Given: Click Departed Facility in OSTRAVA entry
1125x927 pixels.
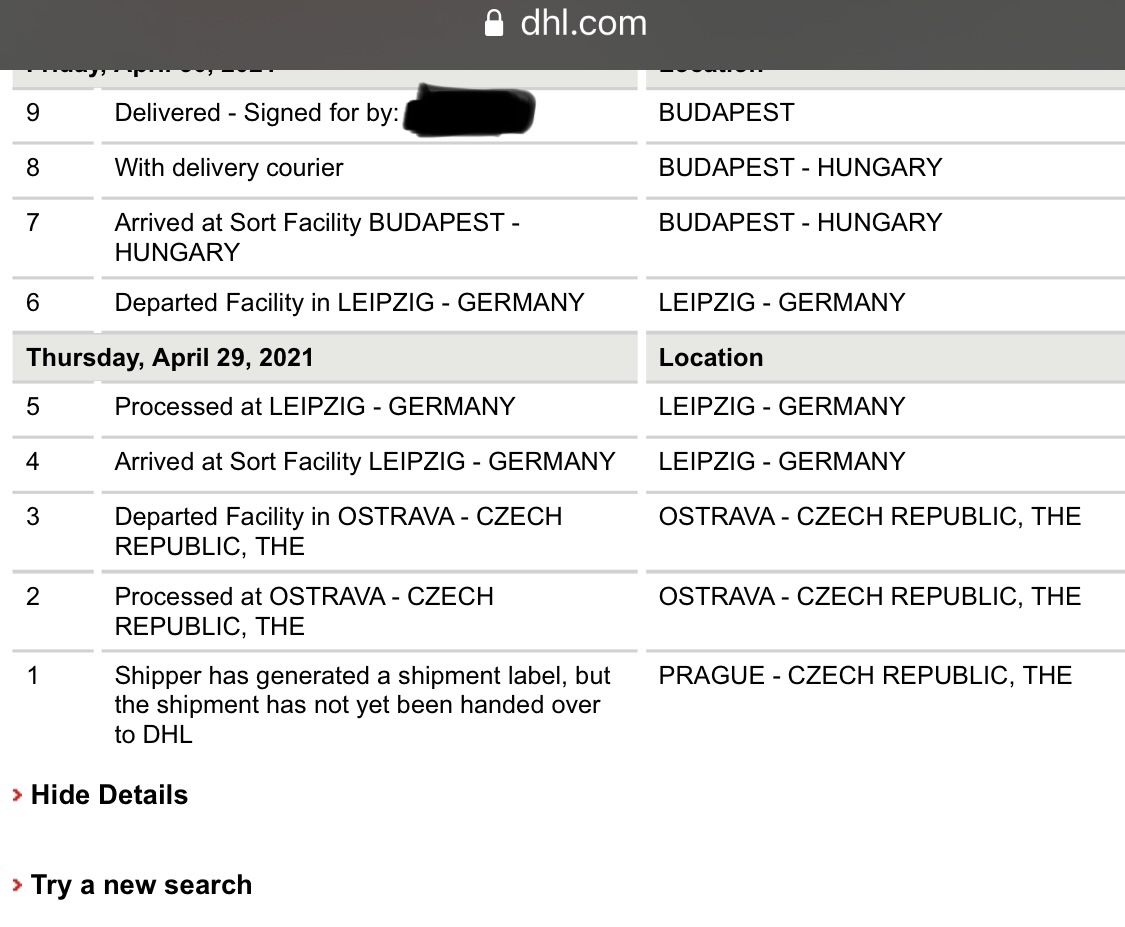Looking at the screenshot, I should [x=338, y=531].
